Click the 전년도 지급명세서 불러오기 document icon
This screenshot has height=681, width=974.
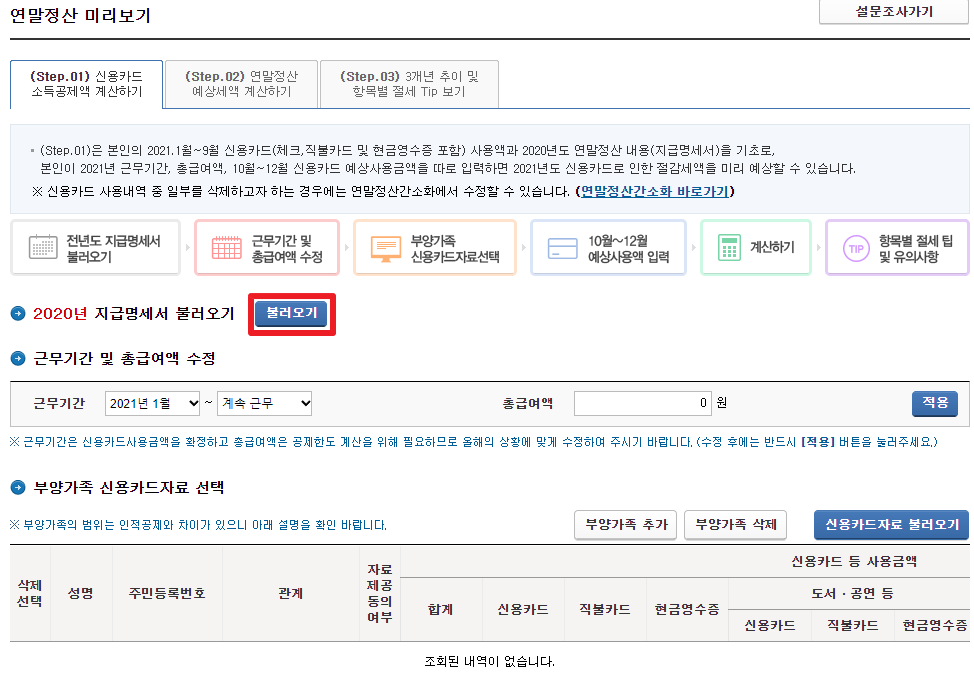pyautogui.click(x=43, y=246)
